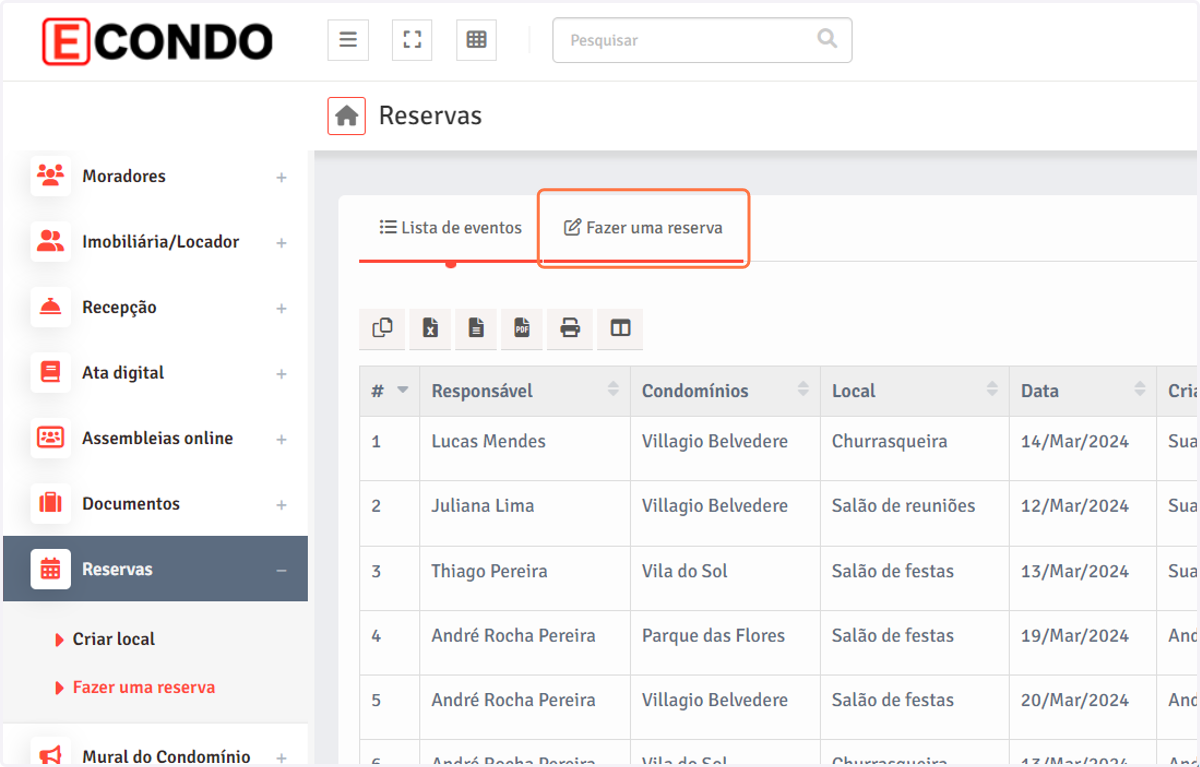Click the Recepção bell icon
Viewport: 1200px width, 767px height.
[x=50, y=307]
